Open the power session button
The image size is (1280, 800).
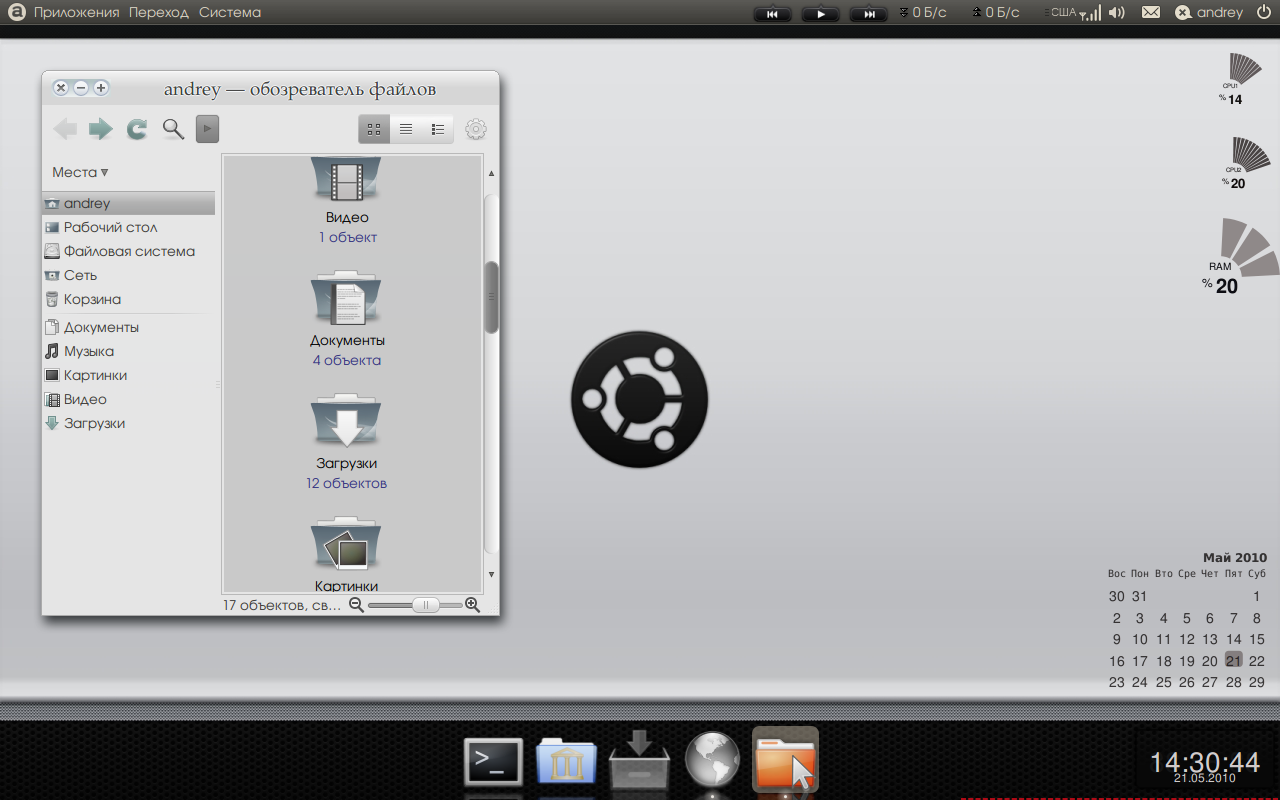coord(1262,12)
